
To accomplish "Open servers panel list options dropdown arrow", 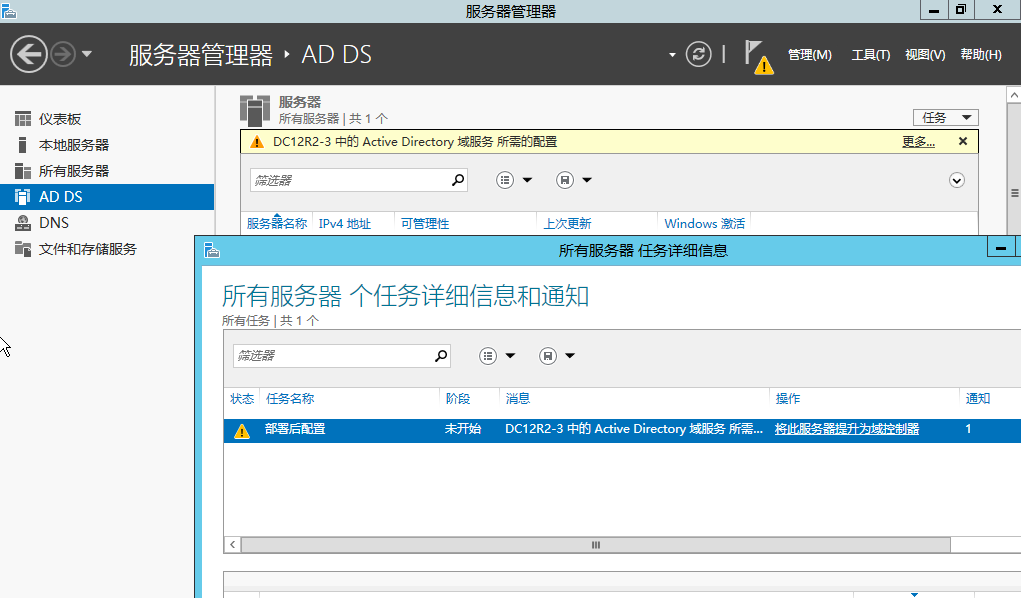I will (527, 180).
